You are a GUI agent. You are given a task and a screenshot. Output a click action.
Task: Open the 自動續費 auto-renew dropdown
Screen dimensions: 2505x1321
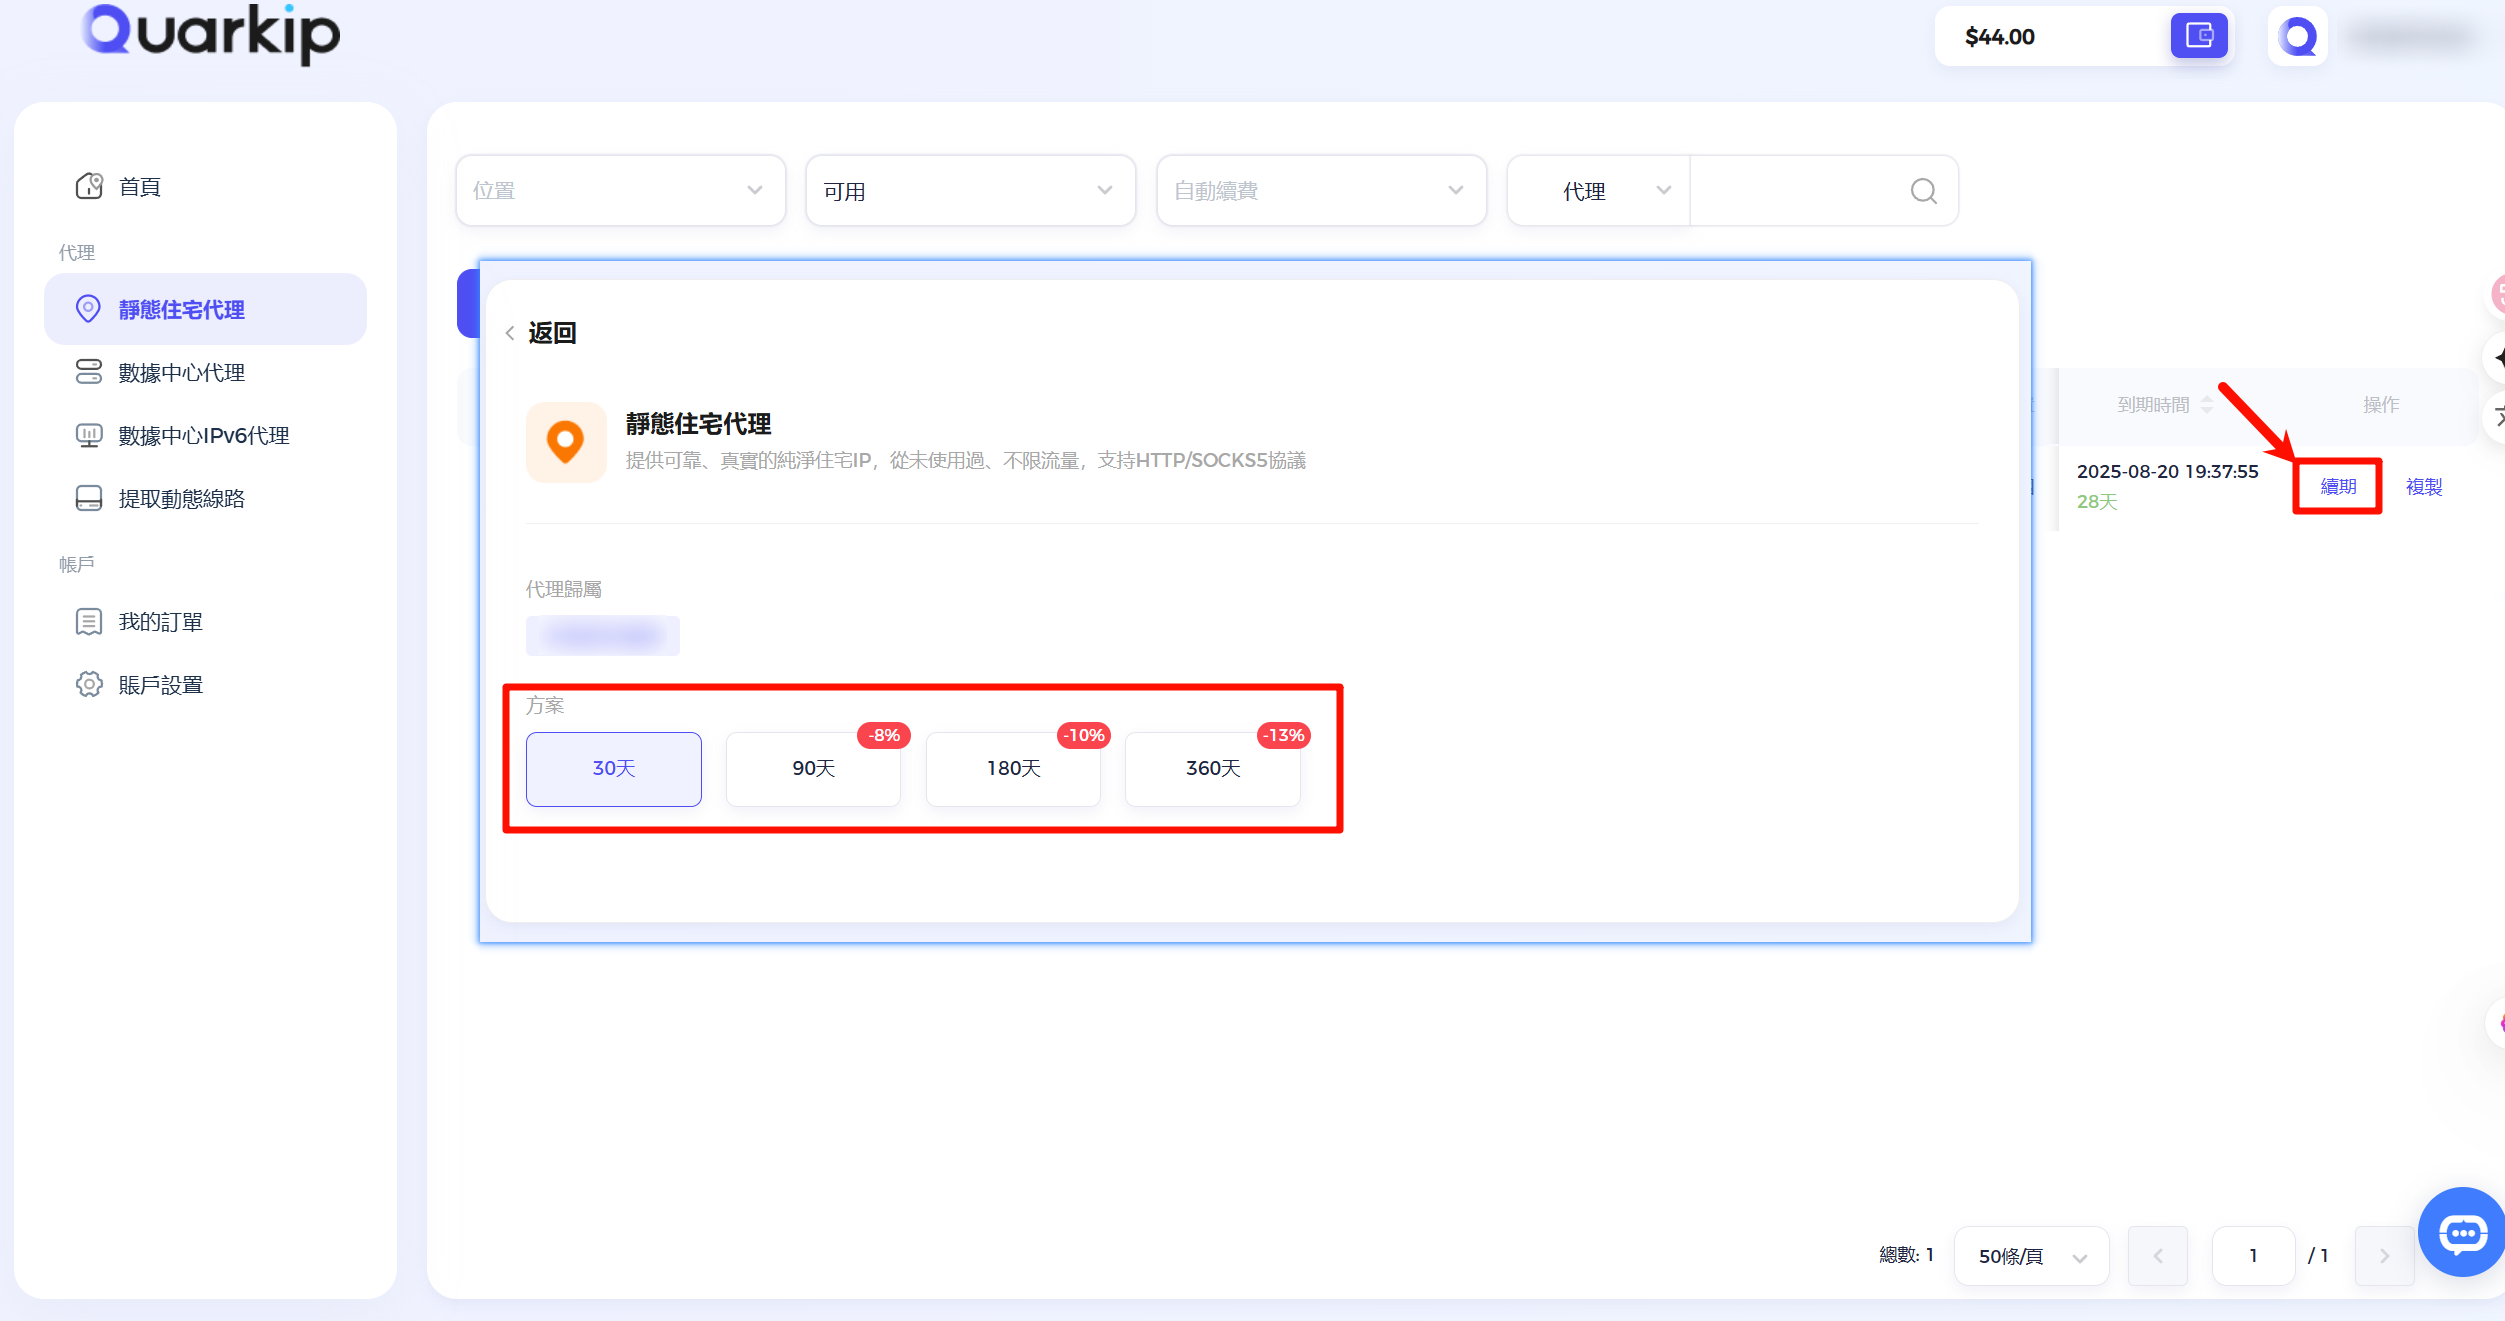1321,190
